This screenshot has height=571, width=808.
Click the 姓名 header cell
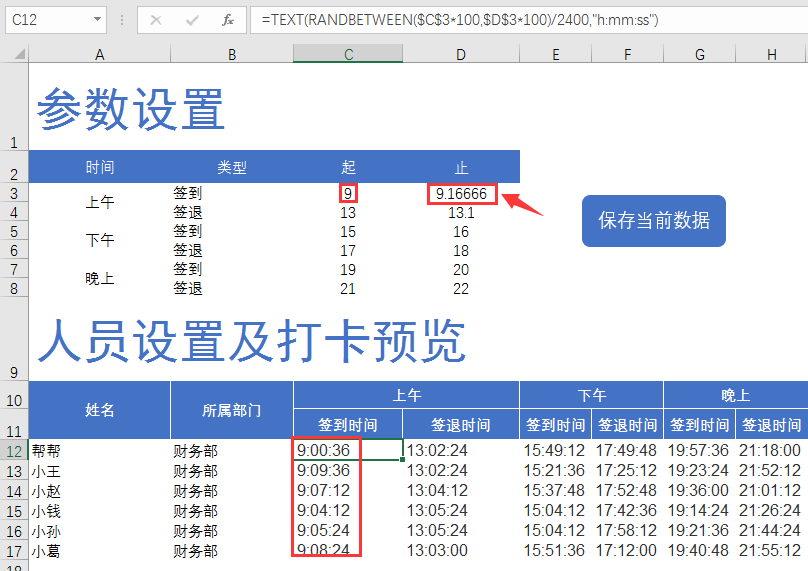99,410
